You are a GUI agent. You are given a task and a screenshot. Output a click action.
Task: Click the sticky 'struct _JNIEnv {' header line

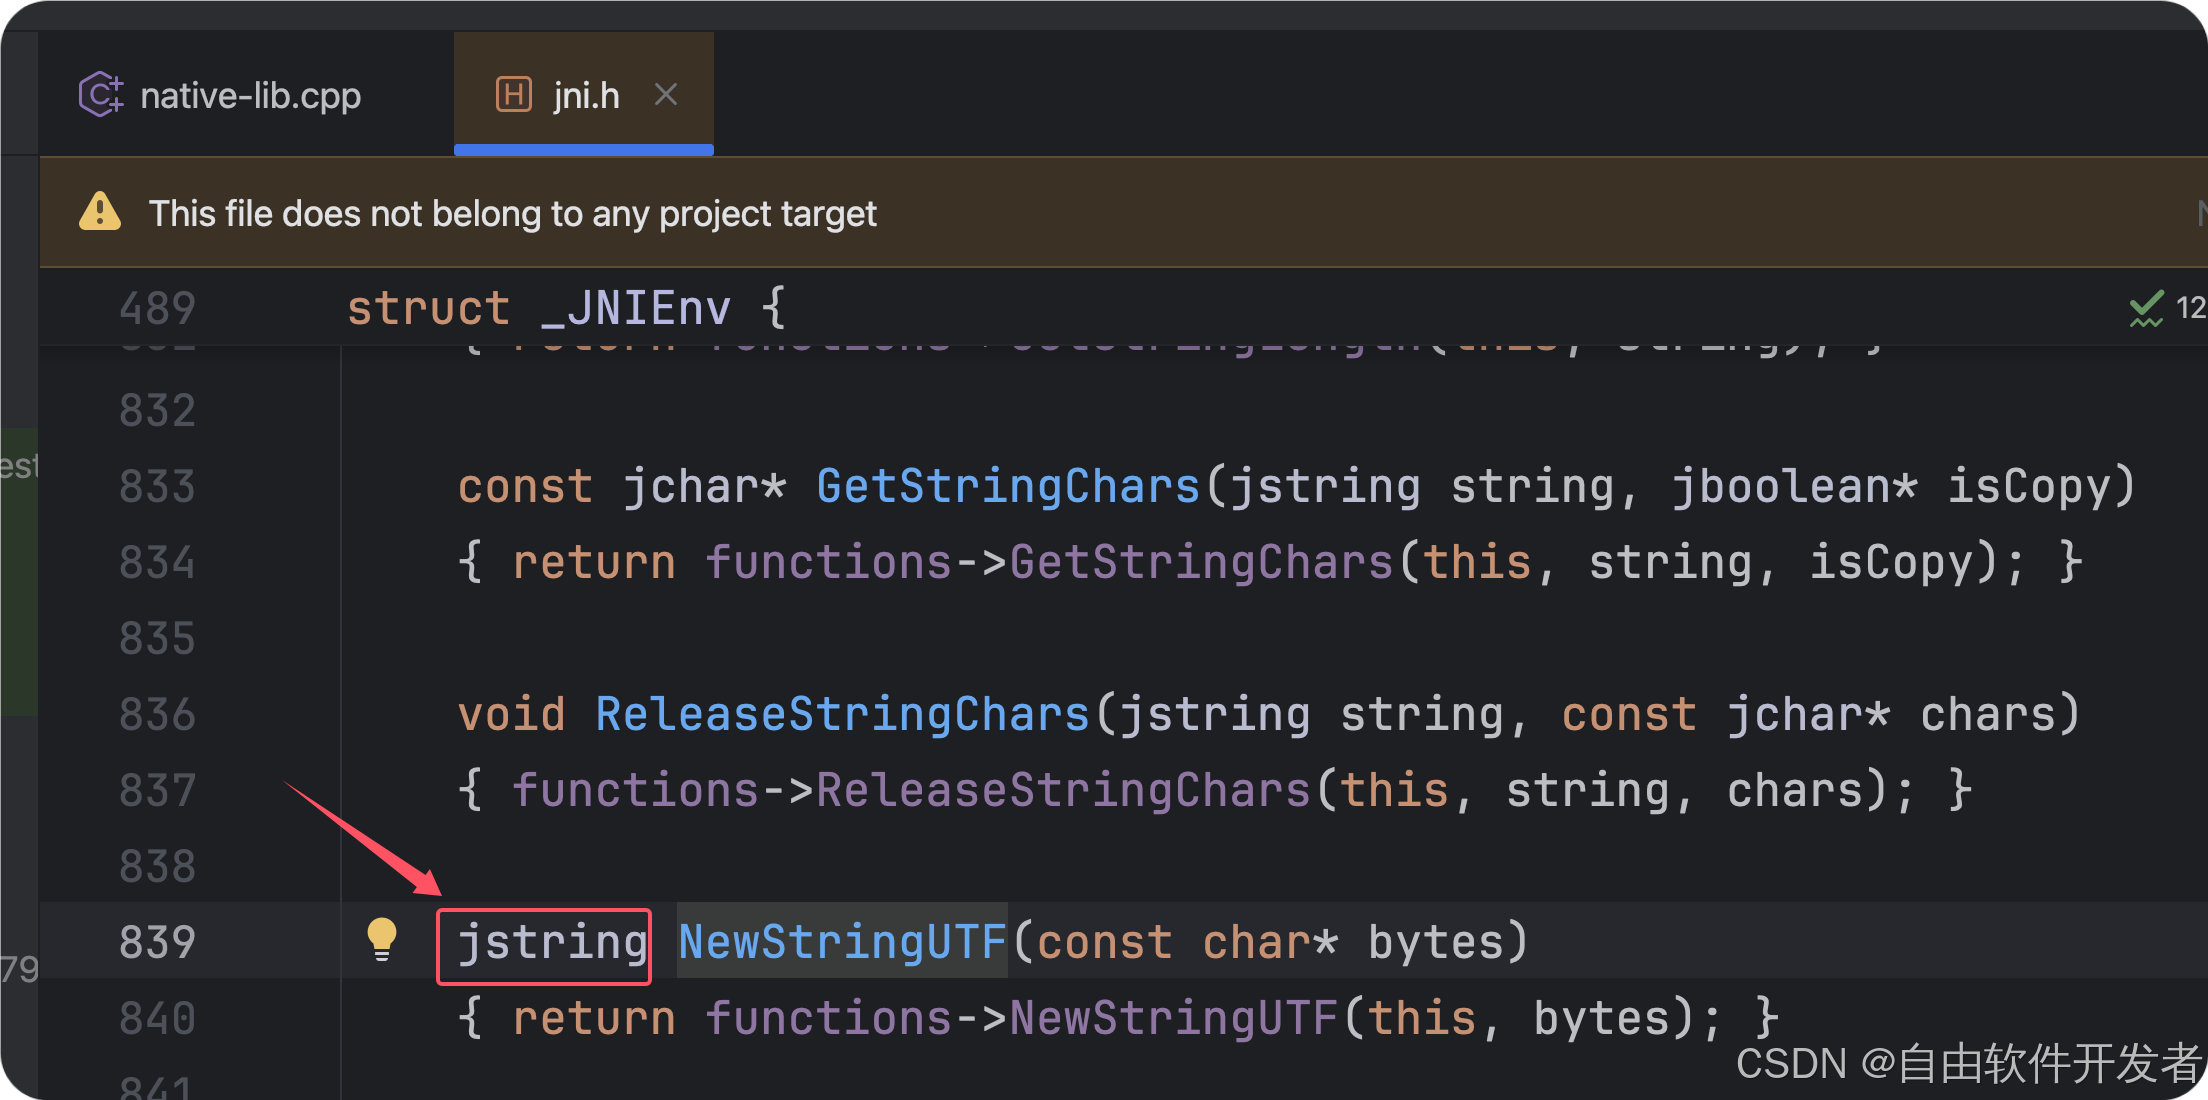[x=567, y=308]
